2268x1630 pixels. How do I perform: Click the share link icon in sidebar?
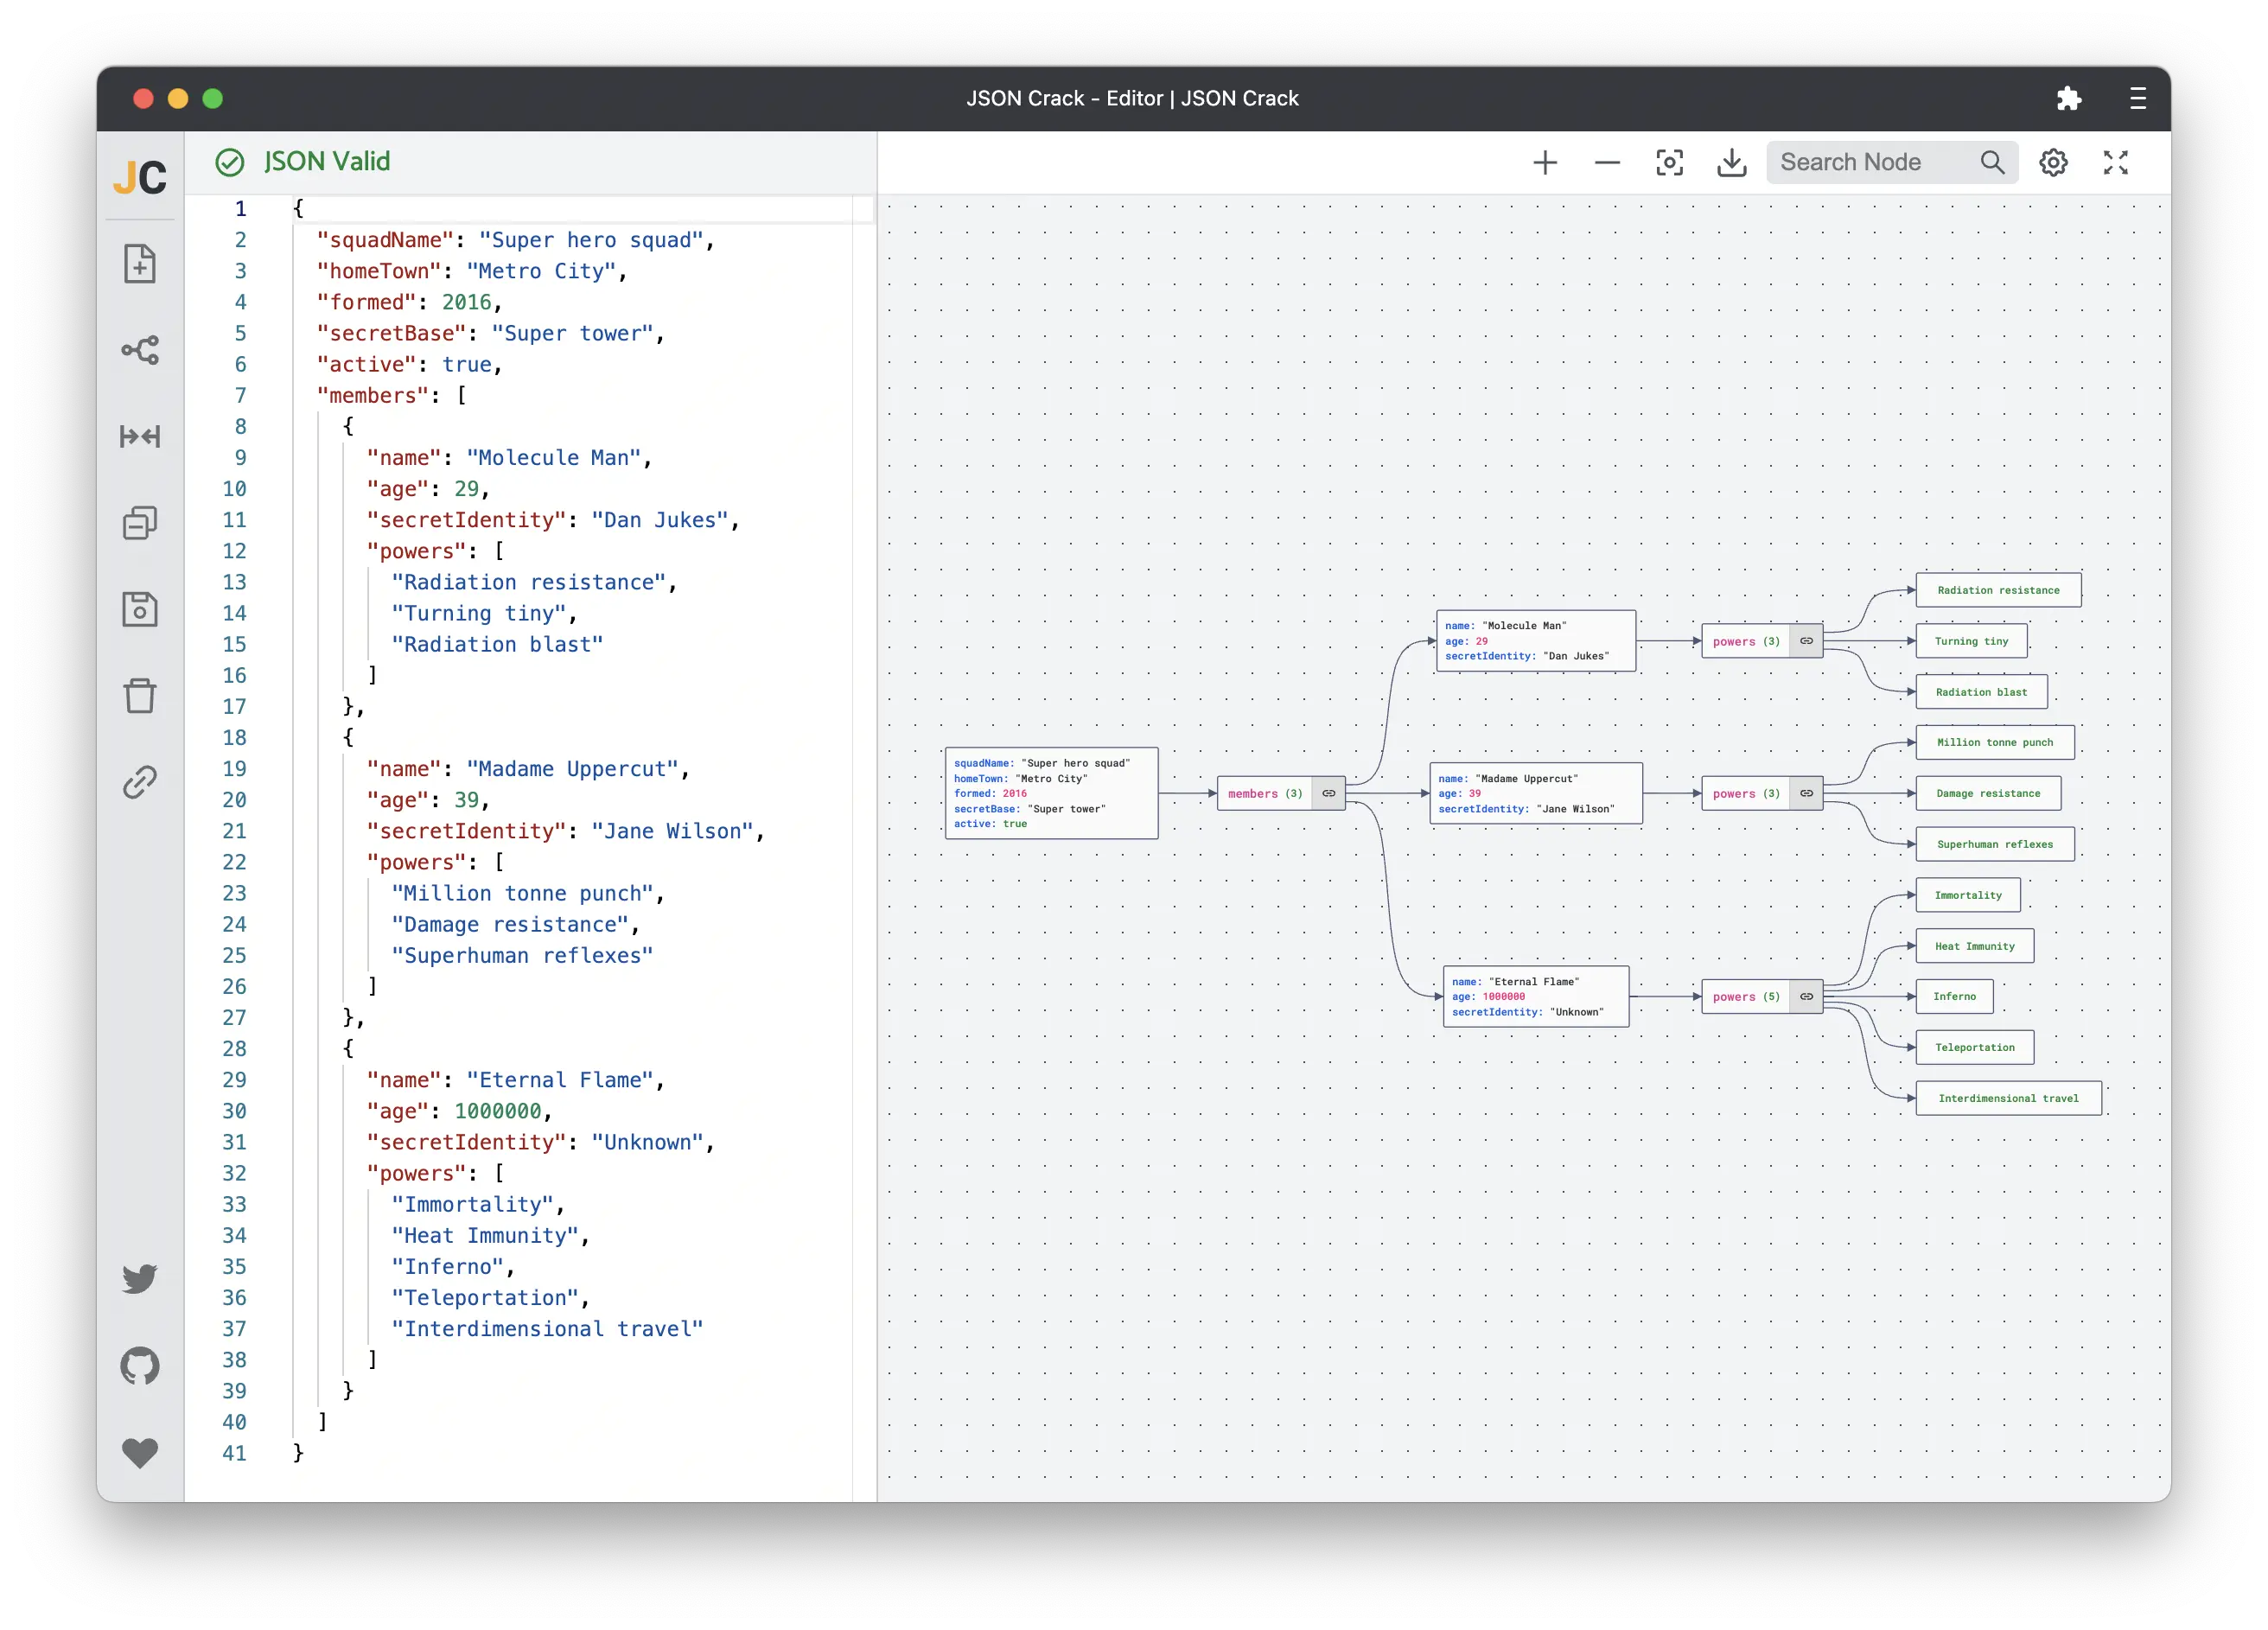click(140, 782)
